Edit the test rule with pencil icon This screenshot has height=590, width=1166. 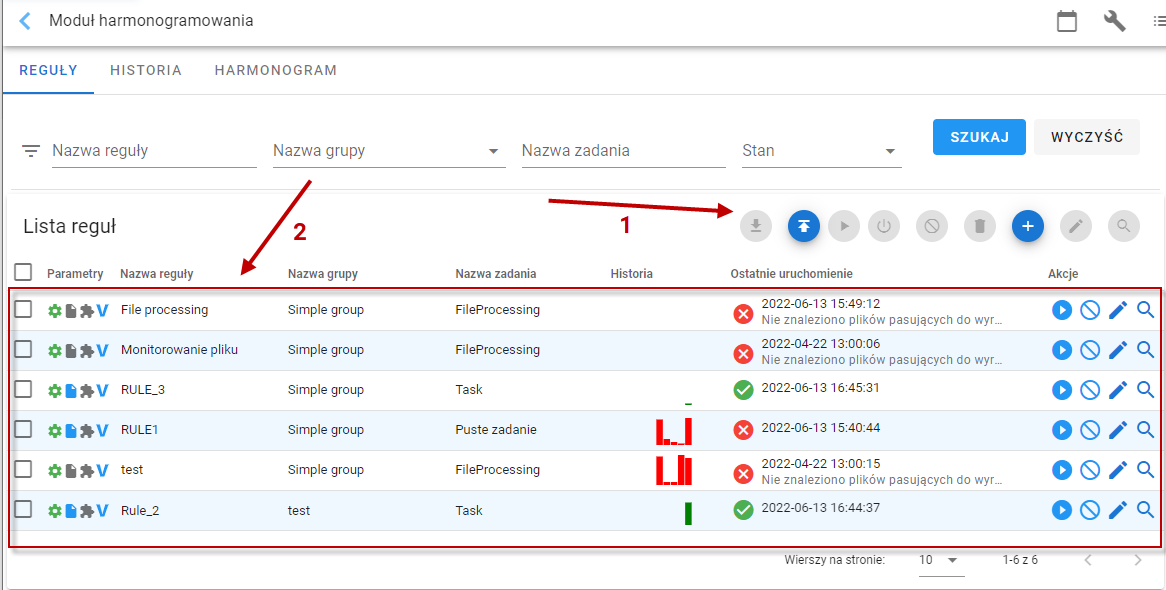coord(1118,470)
